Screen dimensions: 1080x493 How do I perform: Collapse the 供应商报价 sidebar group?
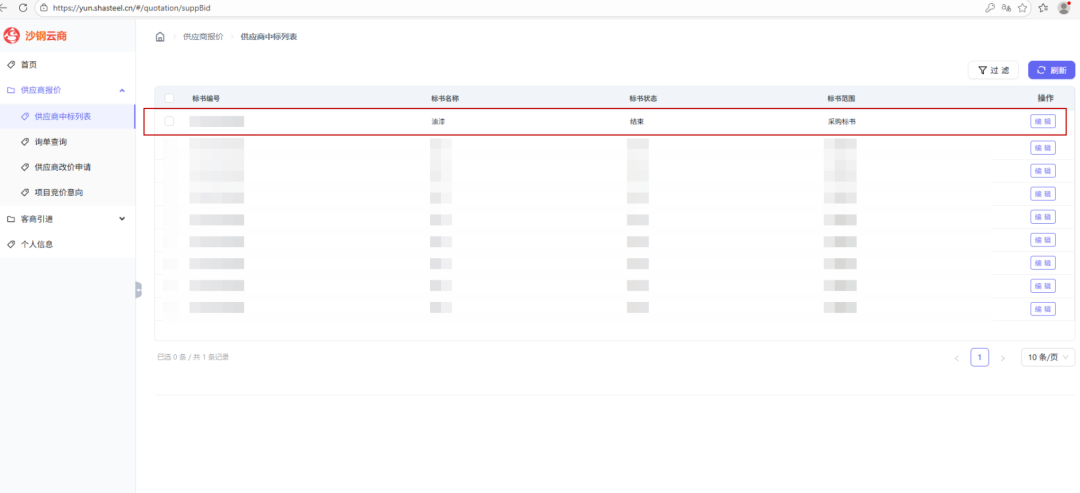pyautogui.click(x=122, y=90)
